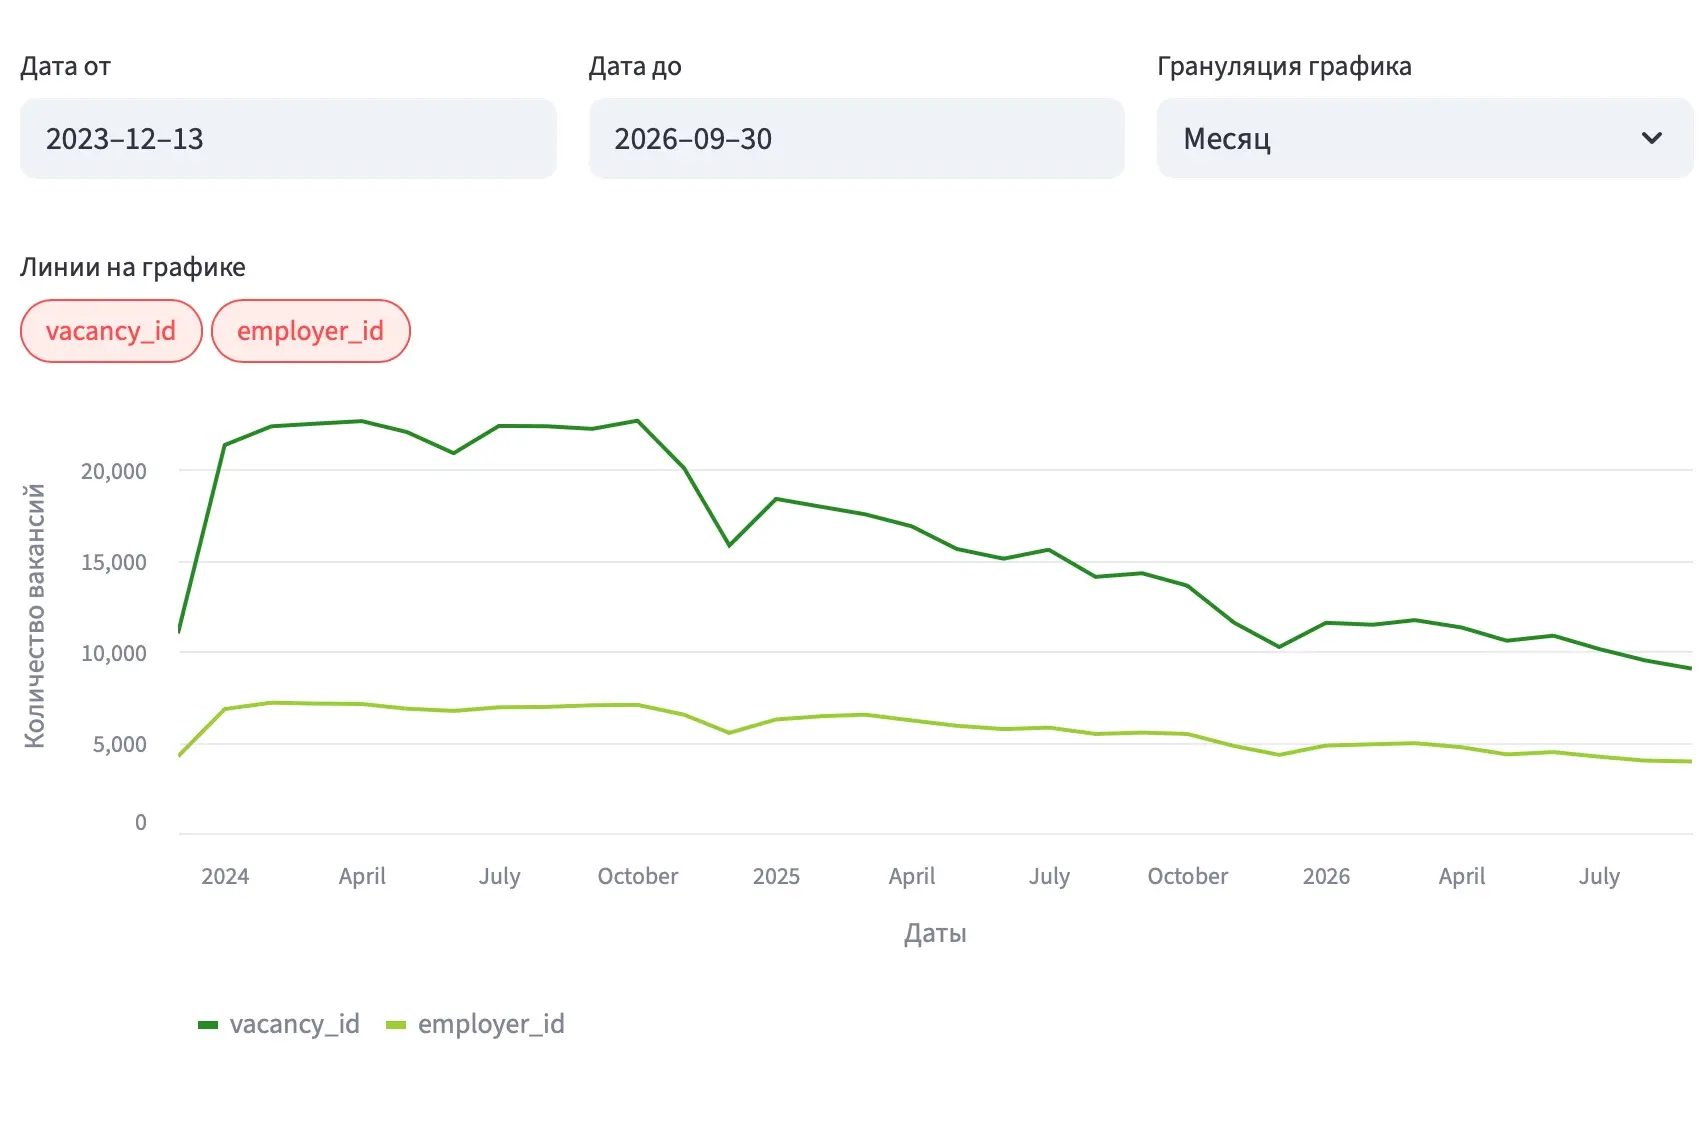
Task: Click the 'Дата от' label text
Action: pyautogui.click(x=66, y=66)
